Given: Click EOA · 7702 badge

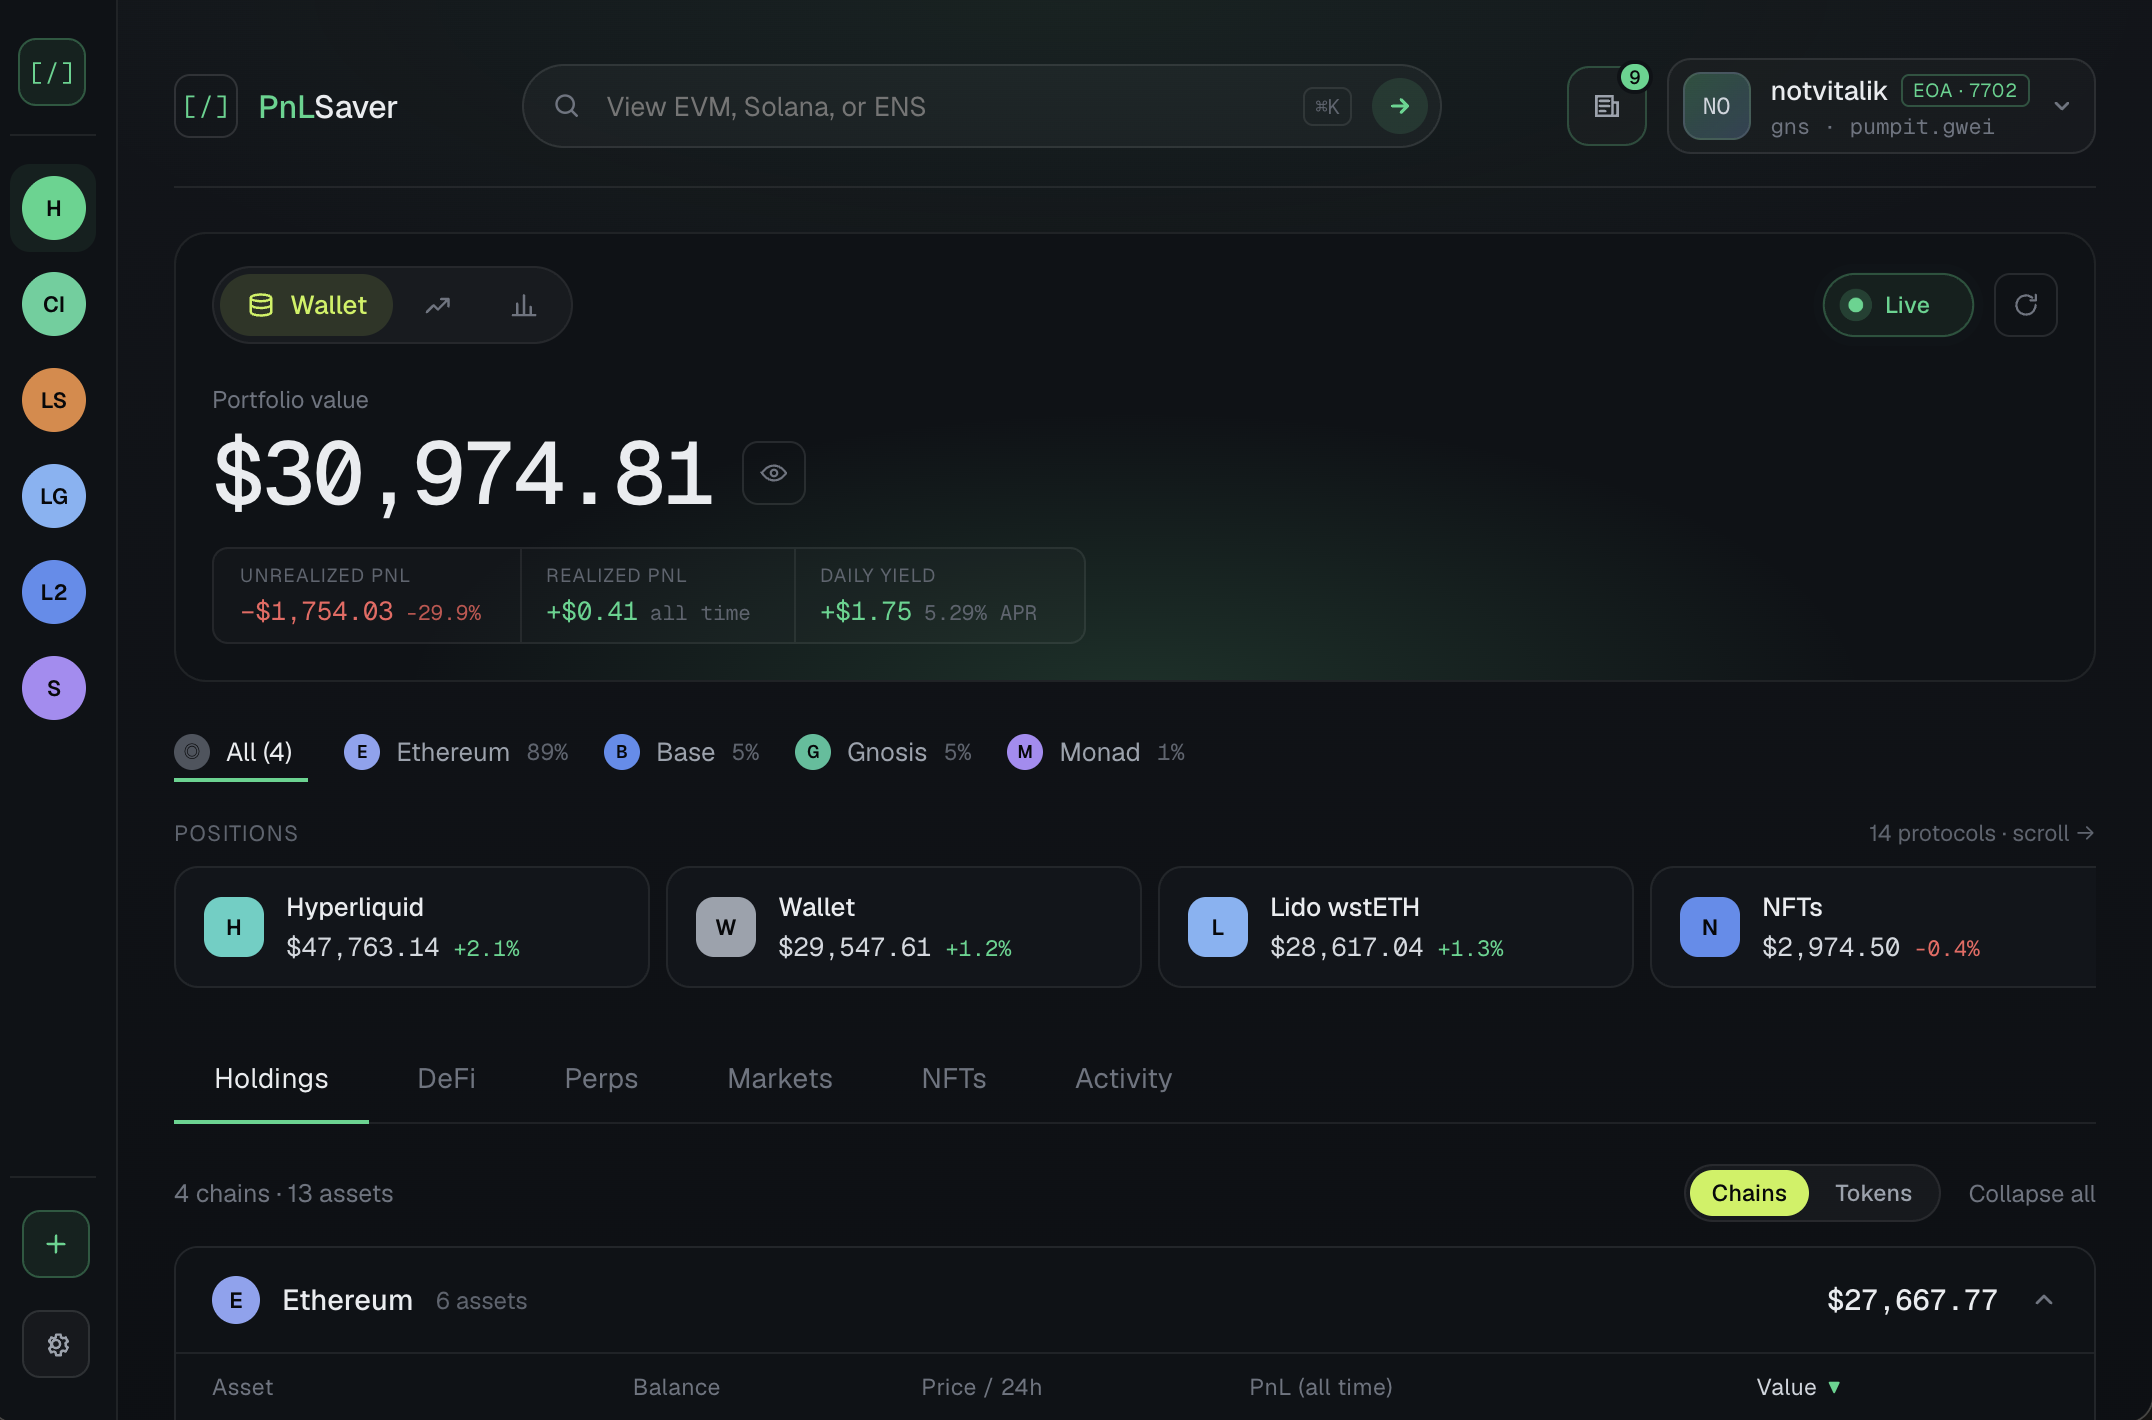Looking at the screenshot, I should click(x=1965, y=90).
